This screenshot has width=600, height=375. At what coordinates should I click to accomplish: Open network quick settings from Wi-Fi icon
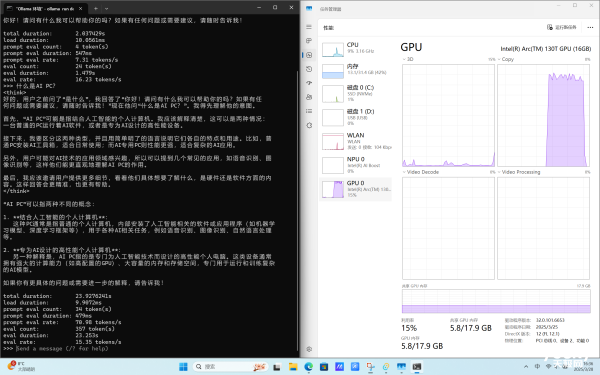point(548,367)
